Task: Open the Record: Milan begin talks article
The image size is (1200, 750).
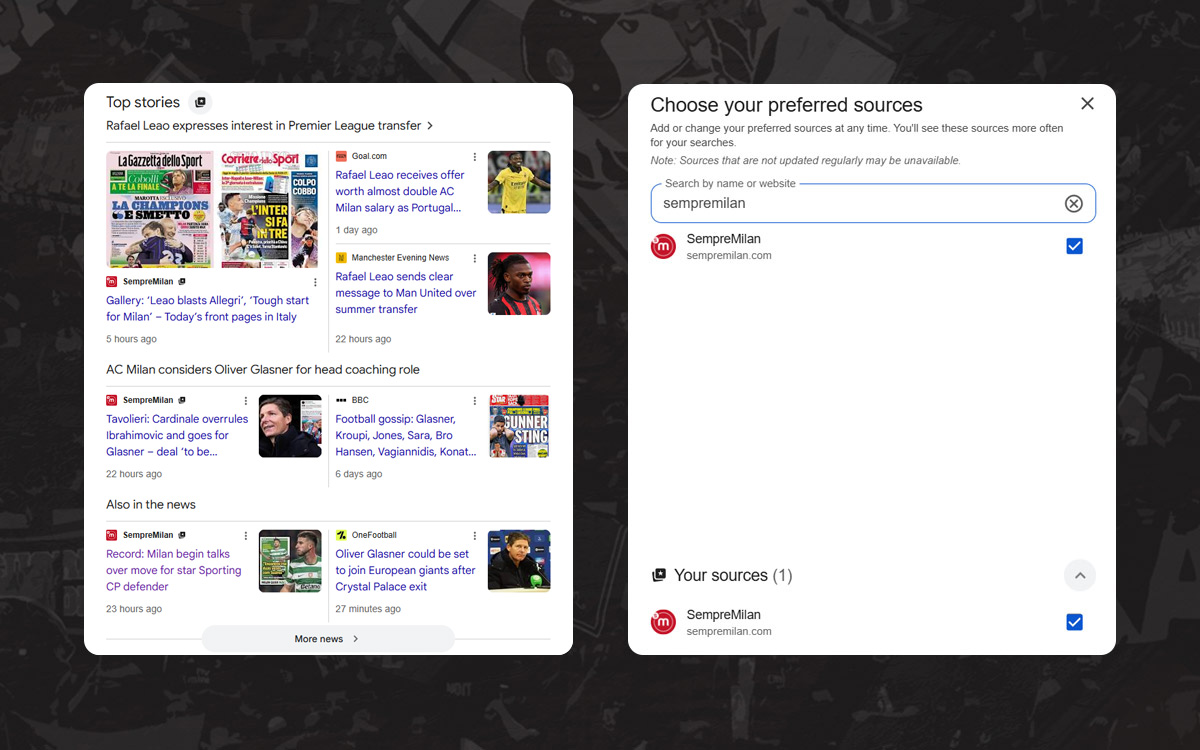Action: pos(174,570)
